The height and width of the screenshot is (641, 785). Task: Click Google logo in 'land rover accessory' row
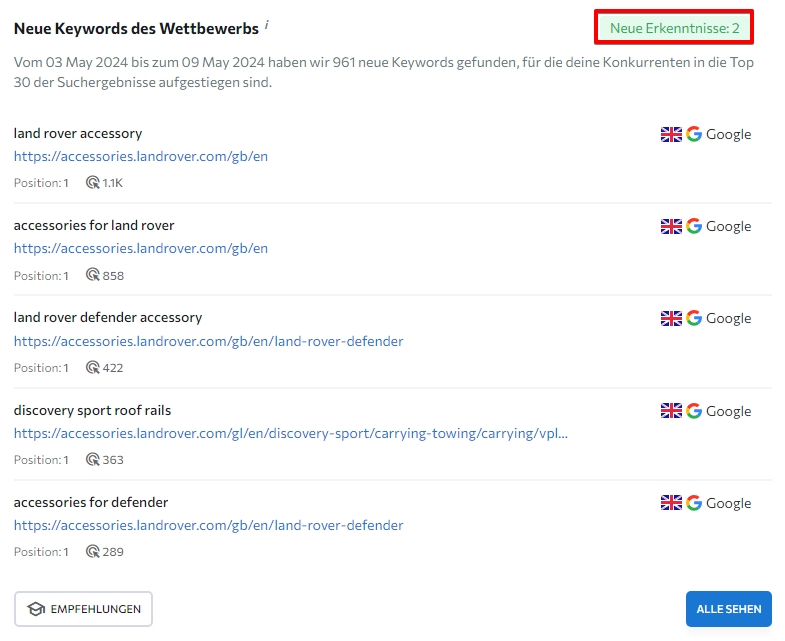click(x=694, y=134)
